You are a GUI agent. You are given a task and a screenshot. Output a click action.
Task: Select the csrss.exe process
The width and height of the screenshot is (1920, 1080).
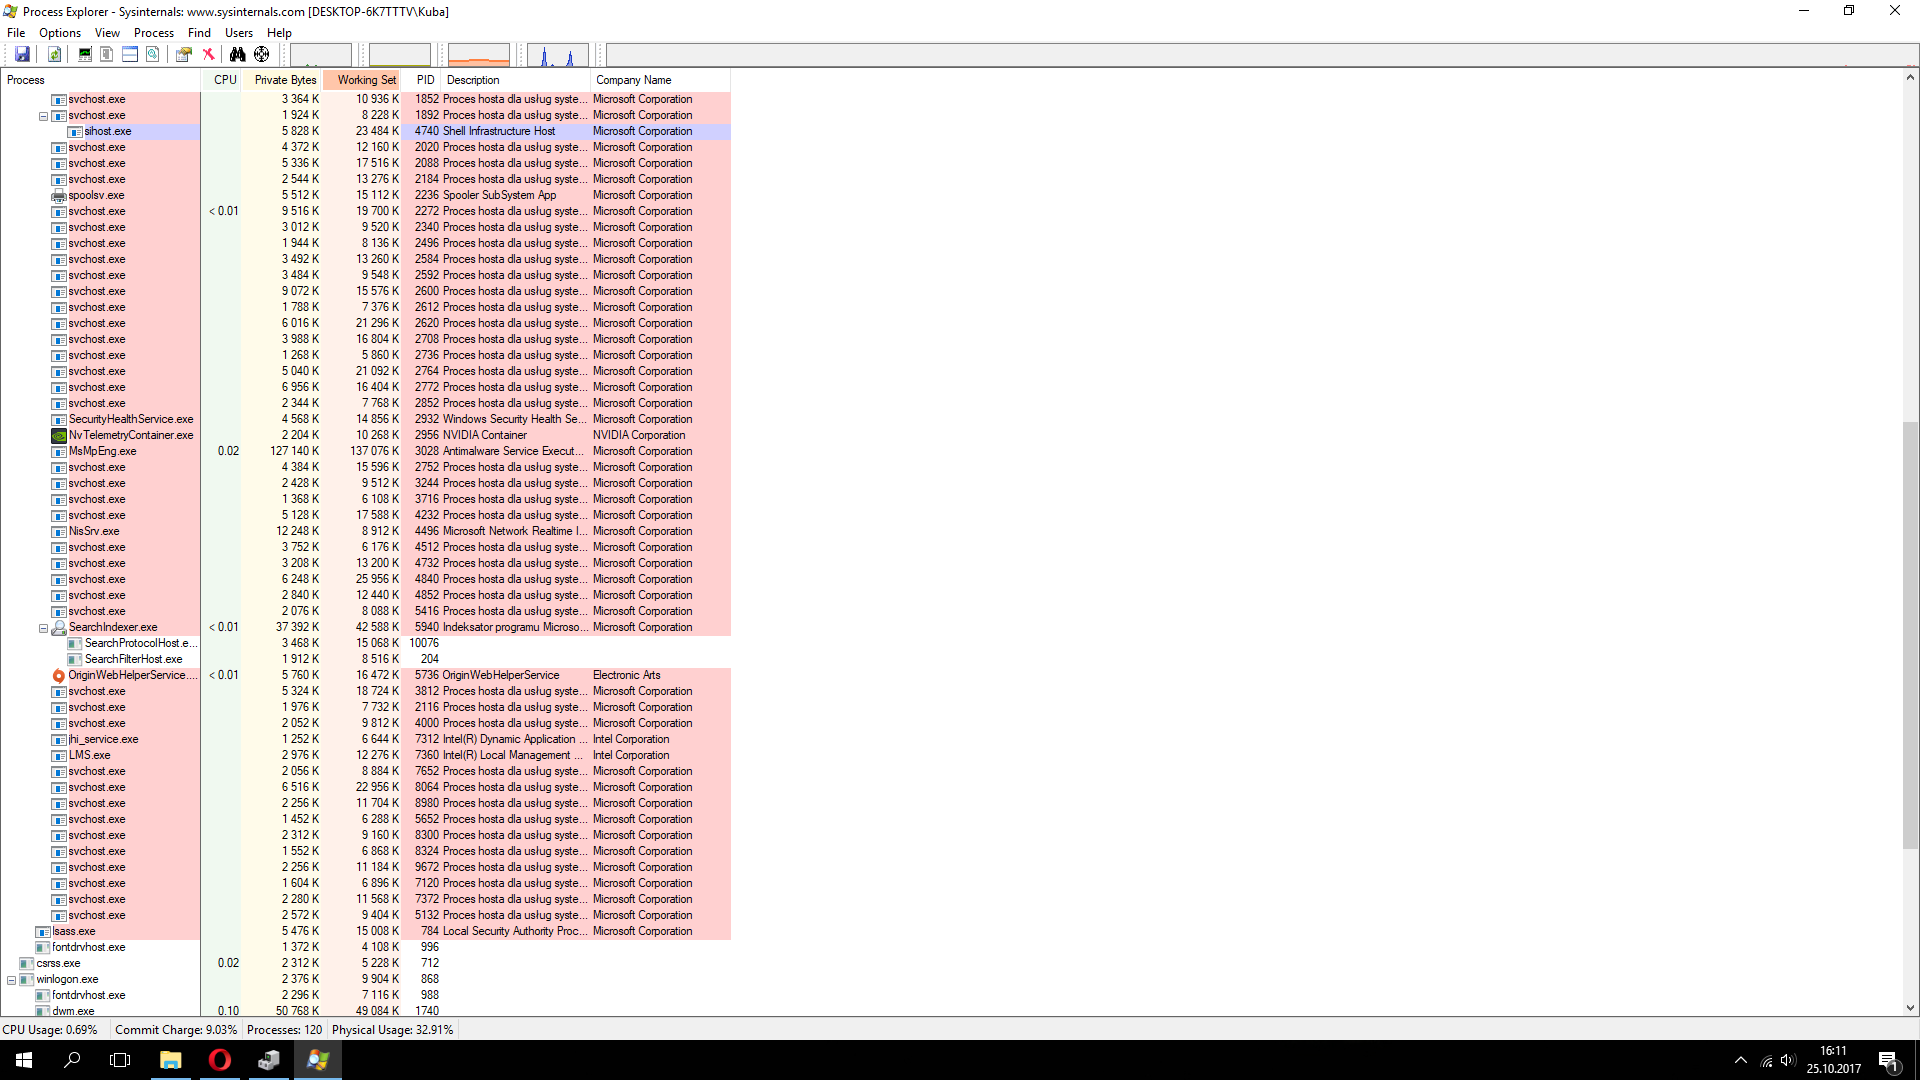[366, 963]
